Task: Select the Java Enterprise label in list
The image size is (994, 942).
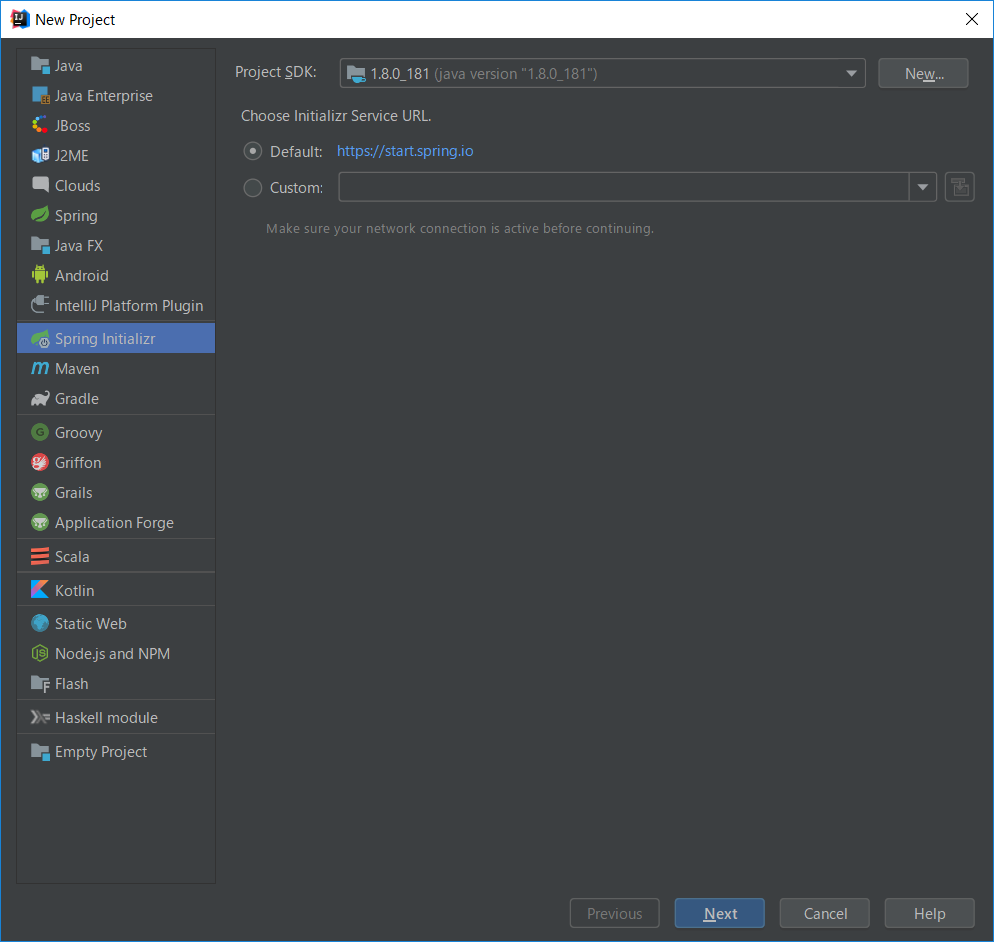Action: pyautogui.click(x=104, y=96)
